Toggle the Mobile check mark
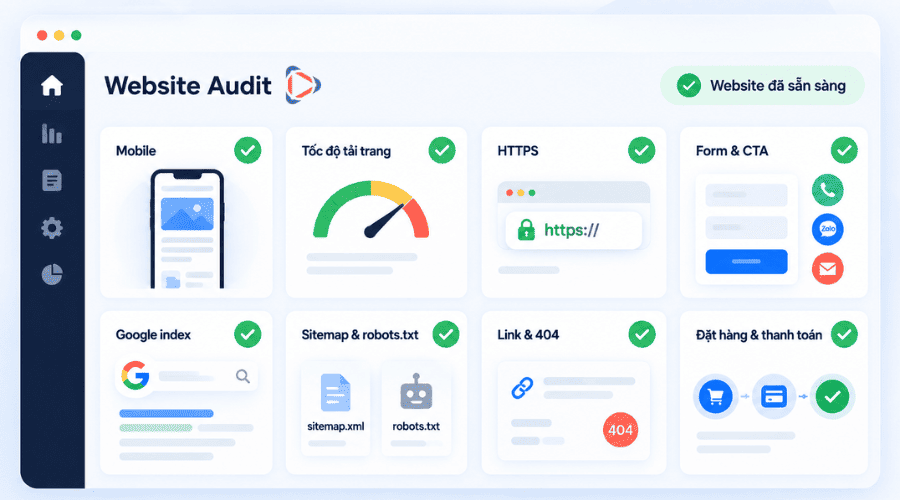 tap(247, 150)
